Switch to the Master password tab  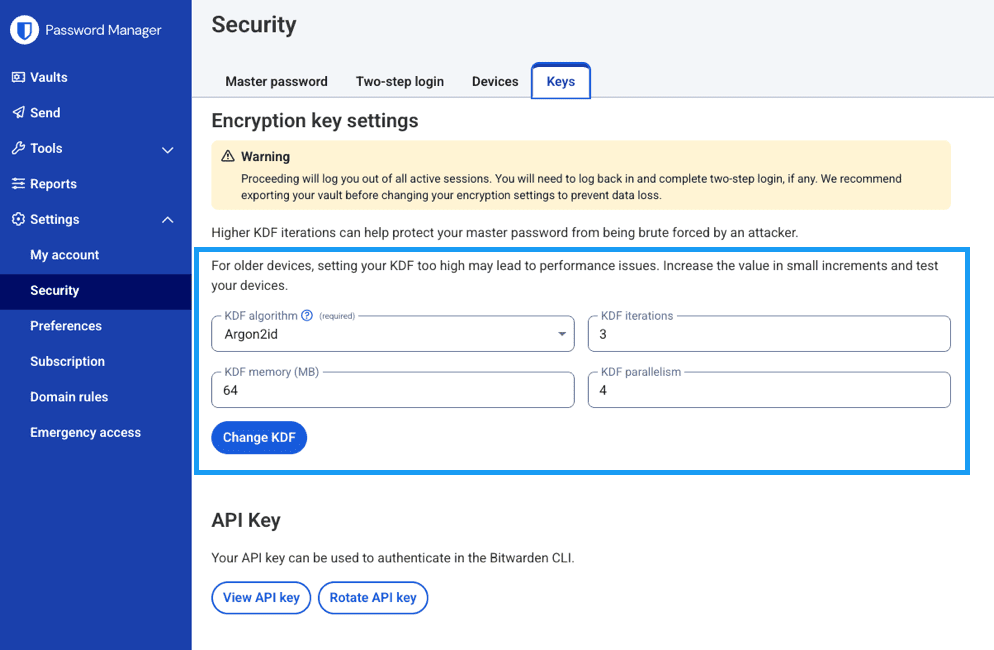[276, 81]
